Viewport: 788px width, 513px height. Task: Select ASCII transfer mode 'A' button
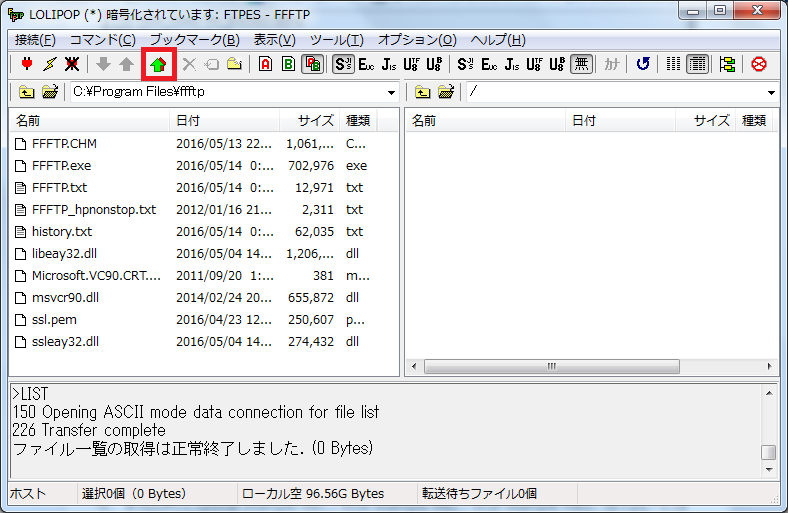click(x=265, y=65)
